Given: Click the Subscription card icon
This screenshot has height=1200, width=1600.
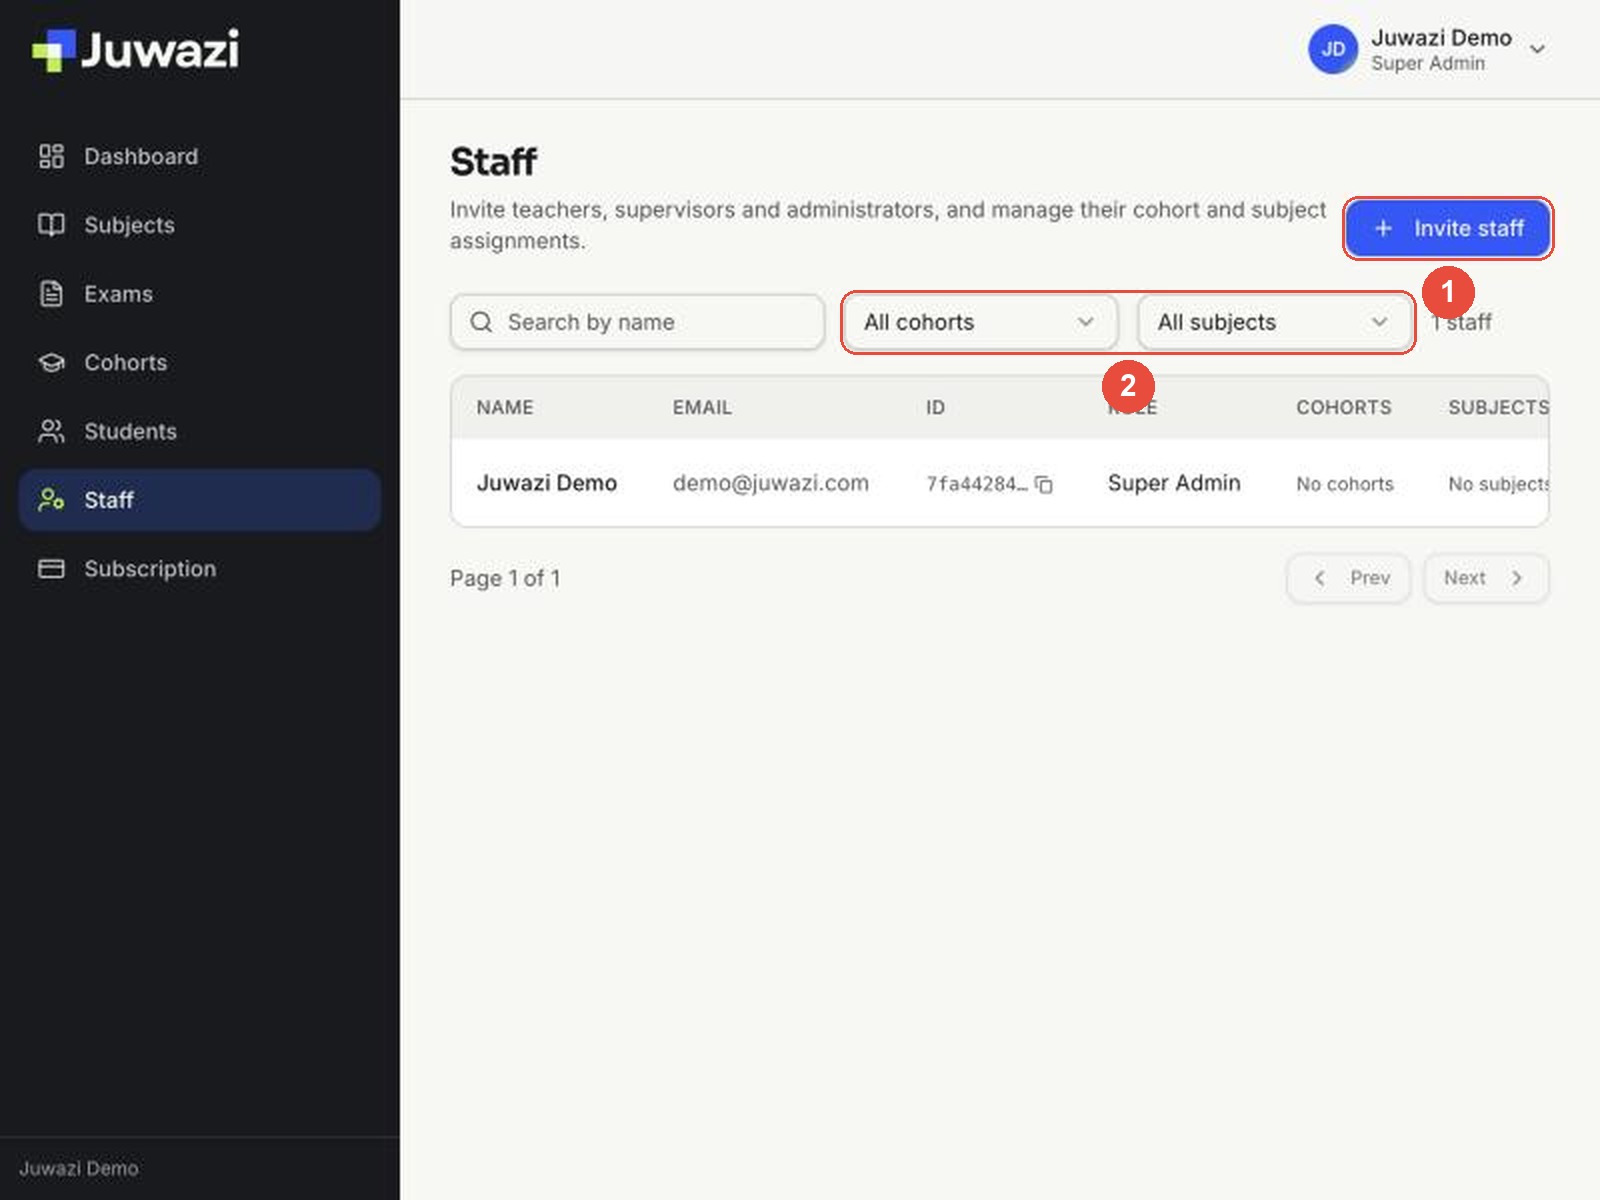Looking at the screenshot, I should click(51, 569).
